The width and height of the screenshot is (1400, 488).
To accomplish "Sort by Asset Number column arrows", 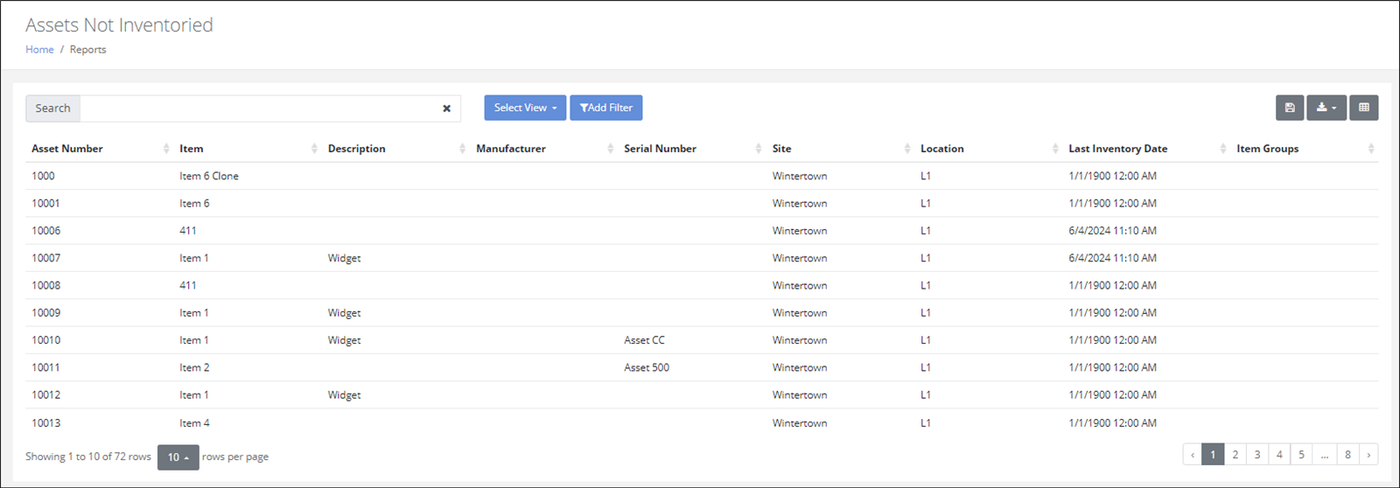I will (166, 149).
